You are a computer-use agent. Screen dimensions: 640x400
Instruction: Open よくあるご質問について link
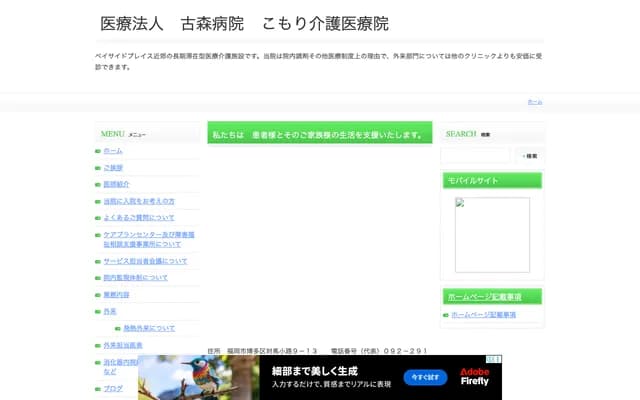(138, 217)
